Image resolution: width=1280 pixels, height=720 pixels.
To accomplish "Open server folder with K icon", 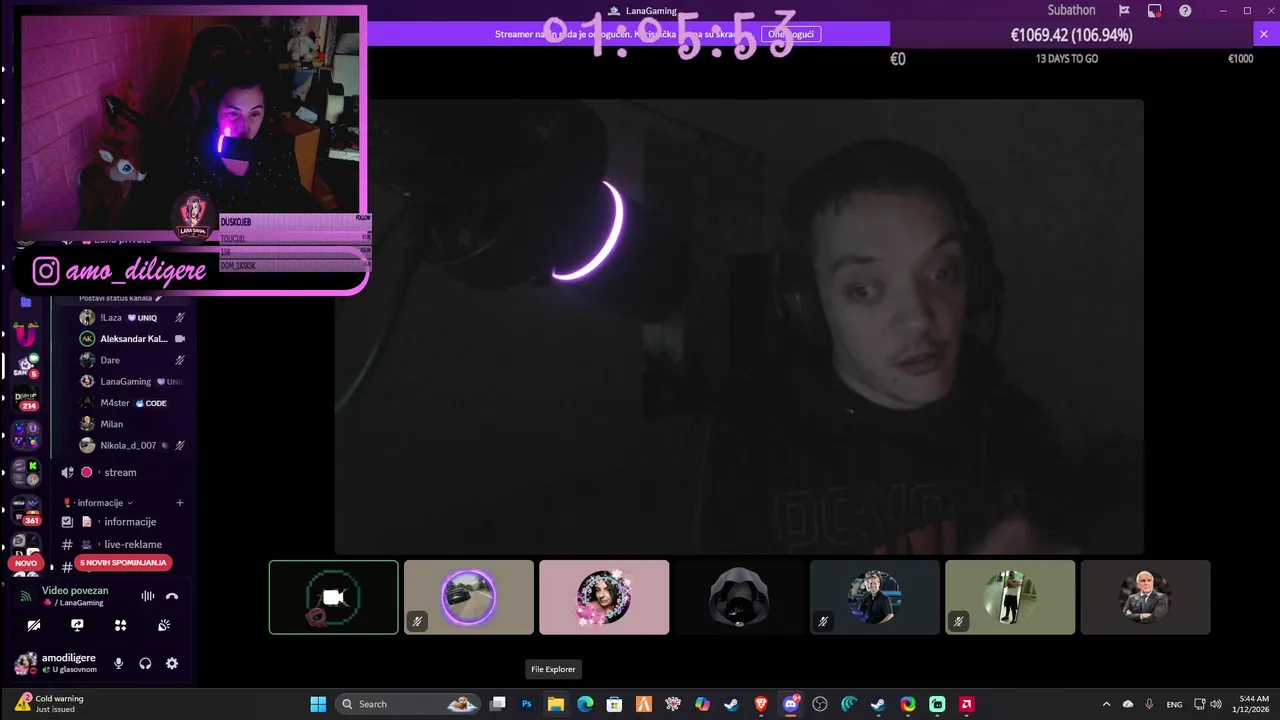I will pyautogui.click(x=26, y=472).
